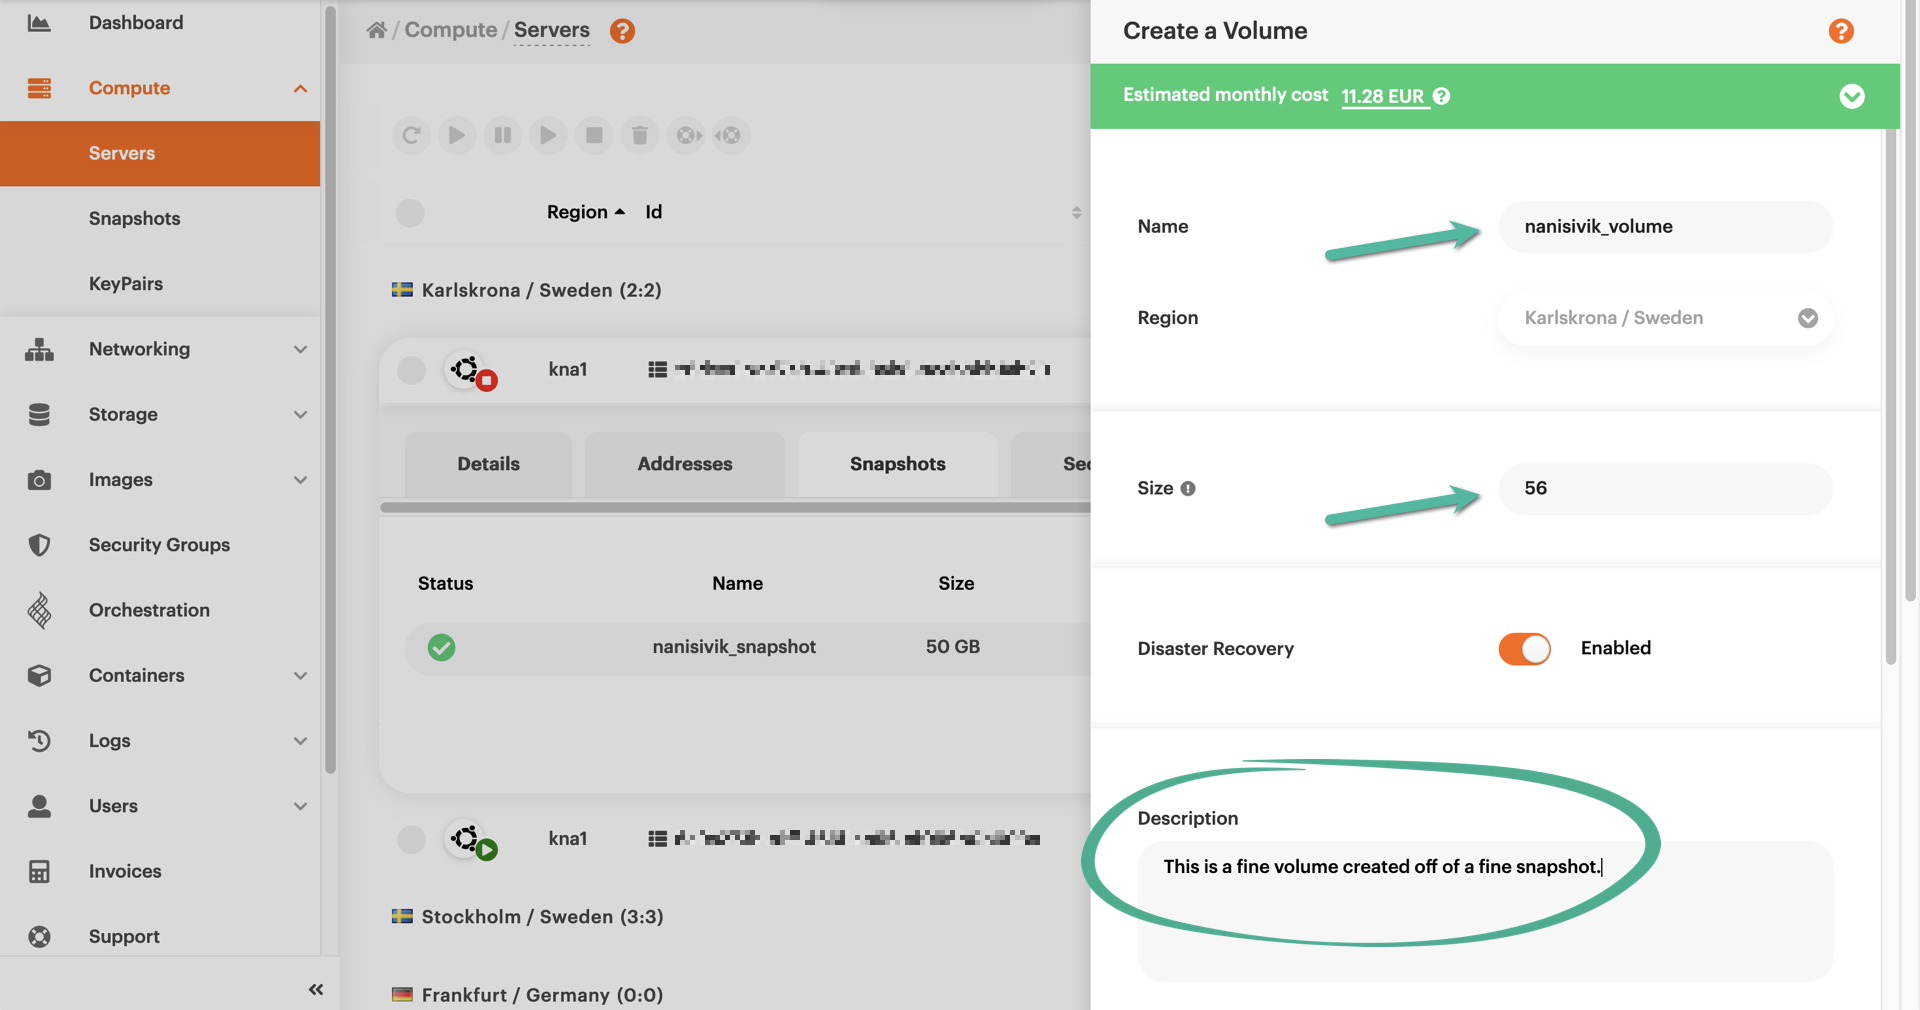Open the Region dropdown showing Karlskrona / Sweden

coord(1665,318)
